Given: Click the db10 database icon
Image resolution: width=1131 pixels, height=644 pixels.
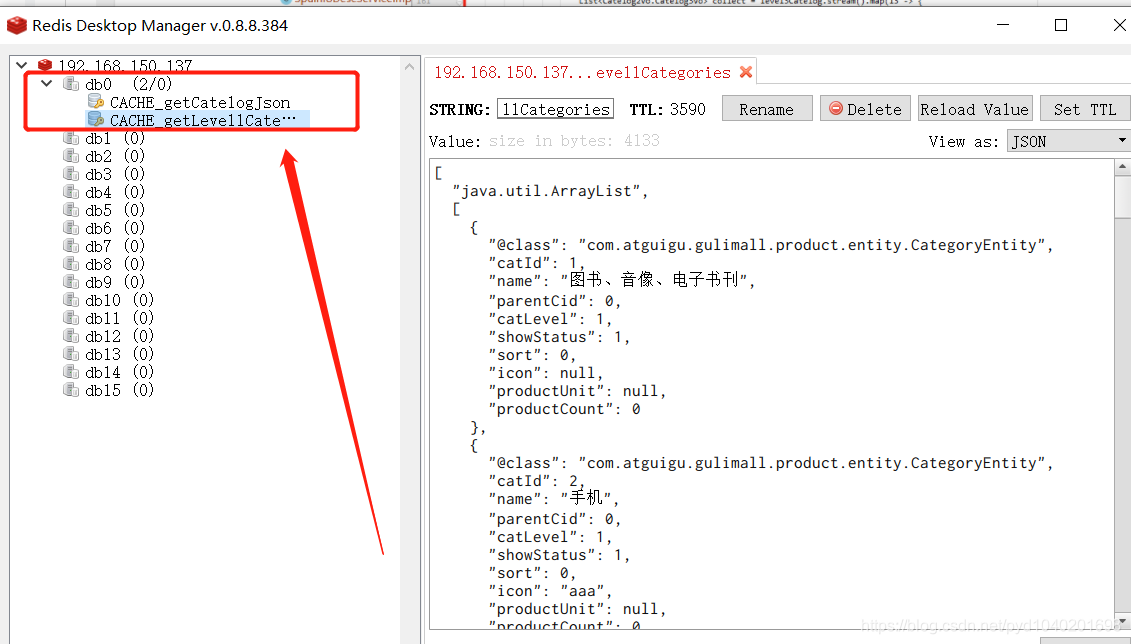Looking at the screenshot, I should [71, 300].
